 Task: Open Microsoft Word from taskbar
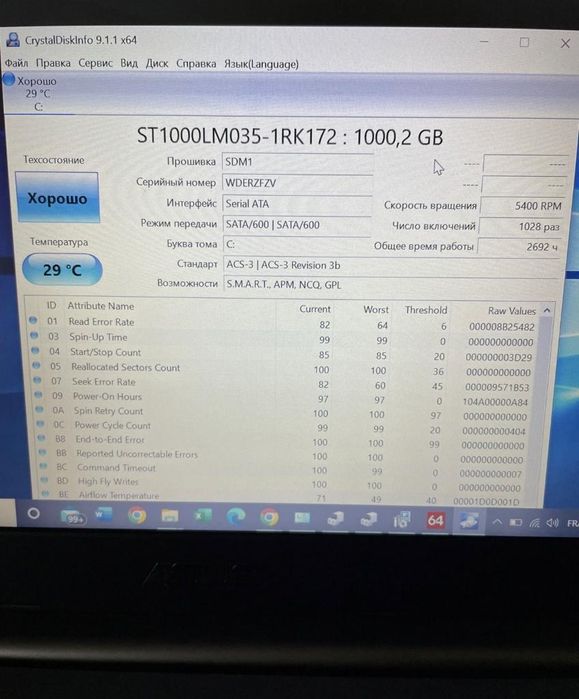click(103, 515)
